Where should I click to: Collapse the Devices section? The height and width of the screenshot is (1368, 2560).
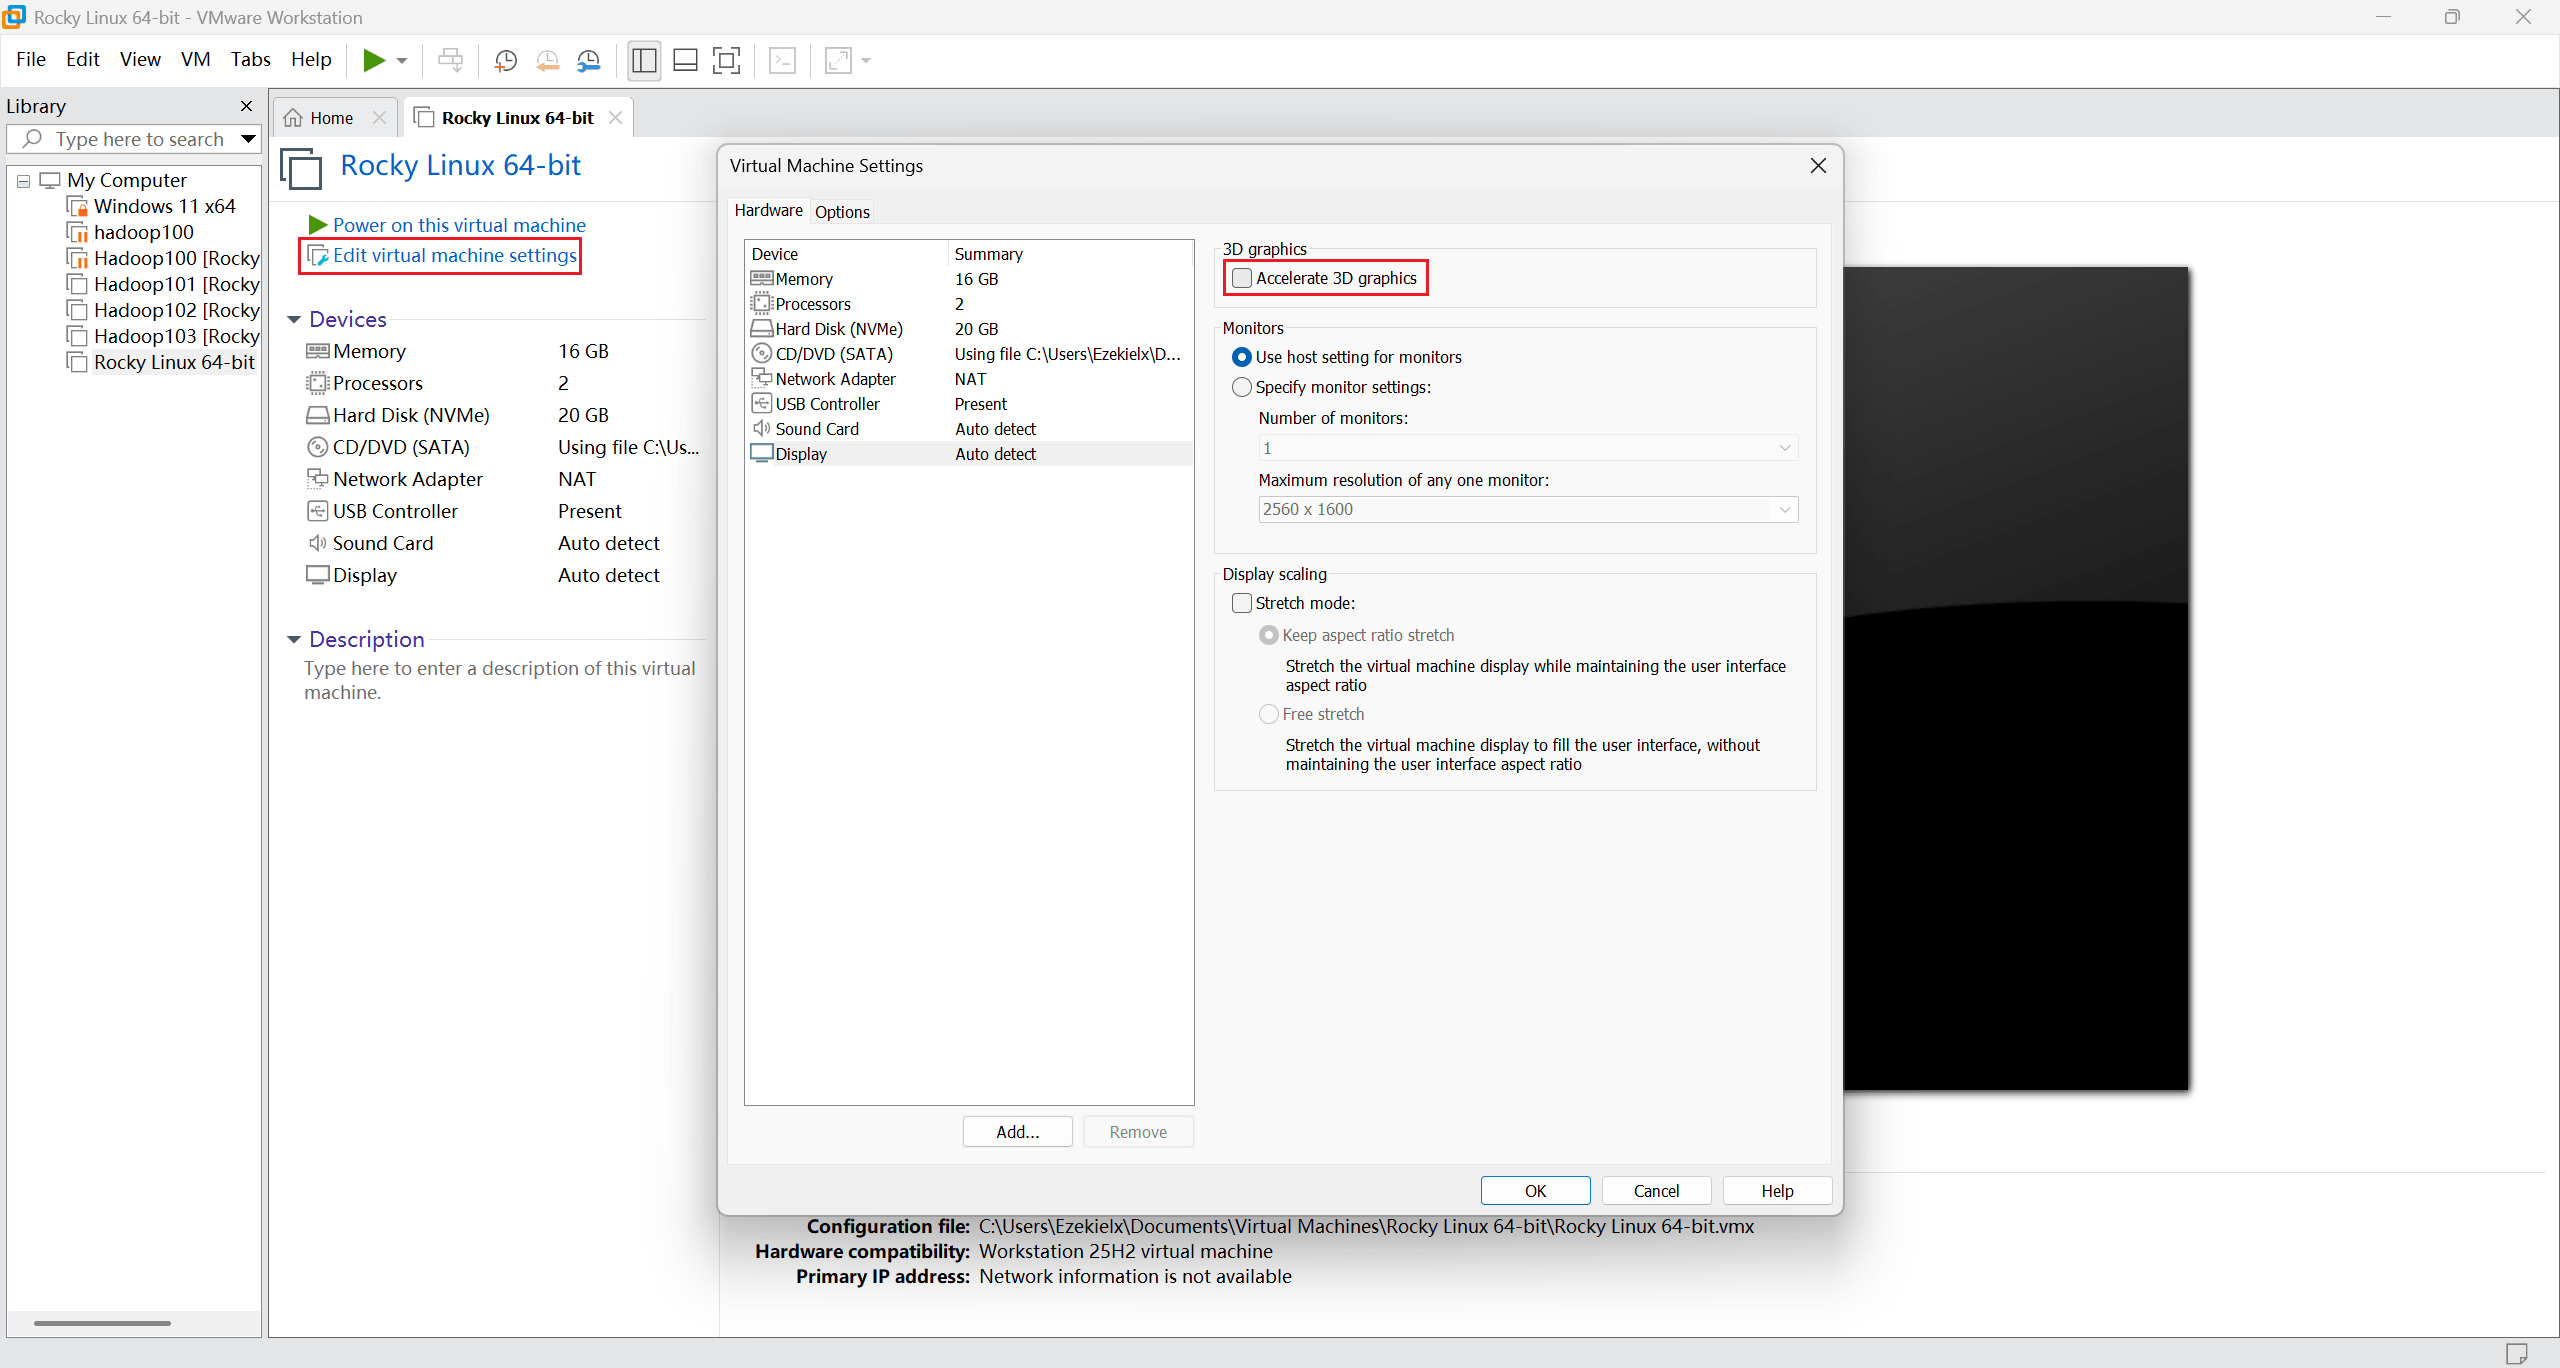pyautogui.click(x=294, y=320)
